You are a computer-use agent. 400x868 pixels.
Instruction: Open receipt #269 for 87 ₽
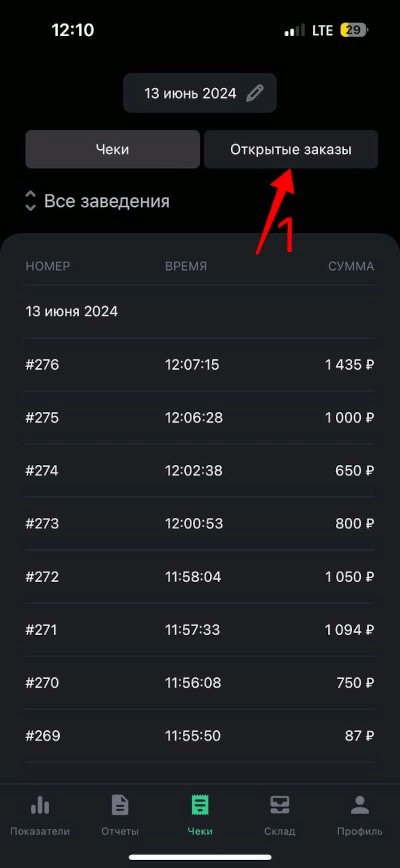pyautogui.click(x=200, y=736)
